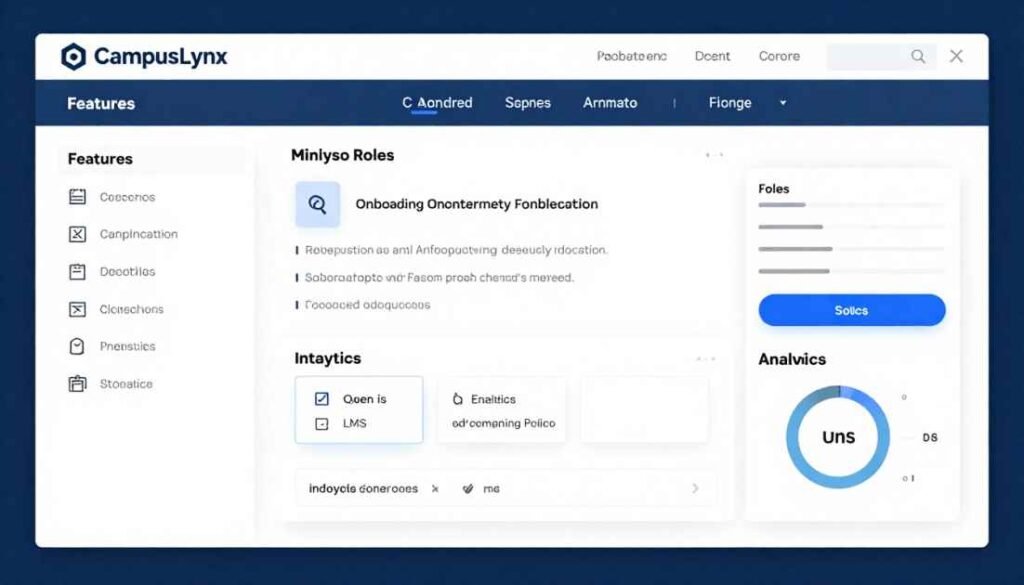Viewport: 1024px width, 585px height.
Task: Open the Minlyso Roles three-dot menu
Action: 713,156
